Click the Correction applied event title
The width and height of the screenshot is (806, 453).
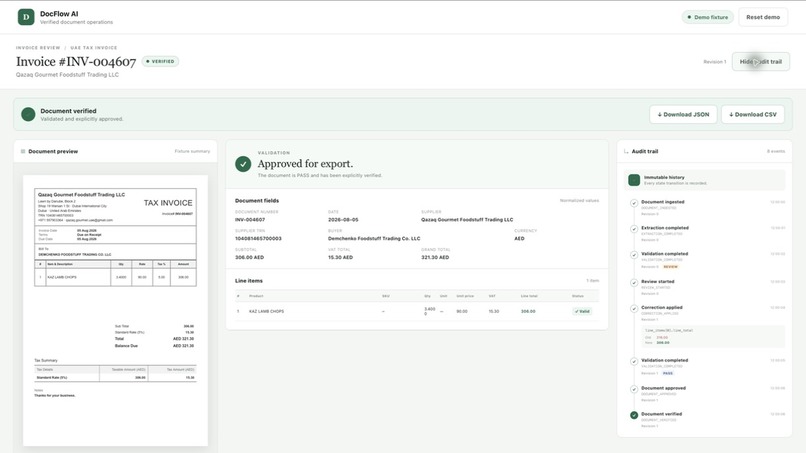(x=662, y=307)
